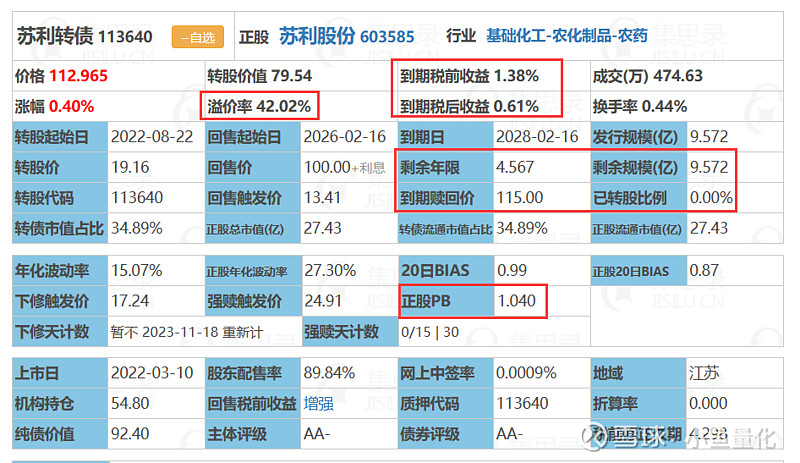Click 暂不 2023-11-18 重新计 text

[187, 332]
